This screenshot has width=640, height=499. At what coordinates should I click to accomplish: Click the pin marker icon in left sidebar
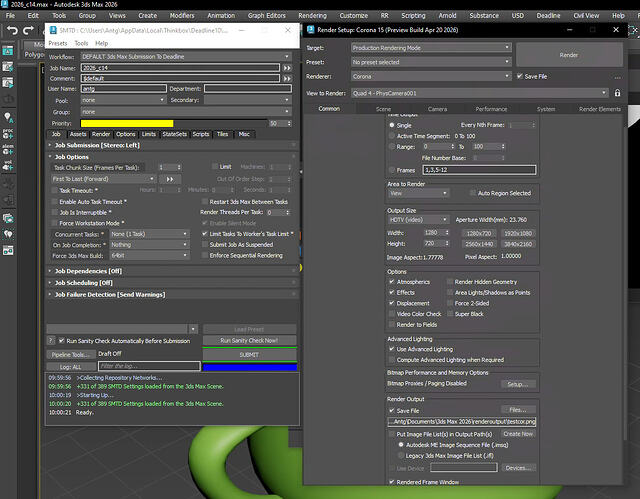click(8, 118)
